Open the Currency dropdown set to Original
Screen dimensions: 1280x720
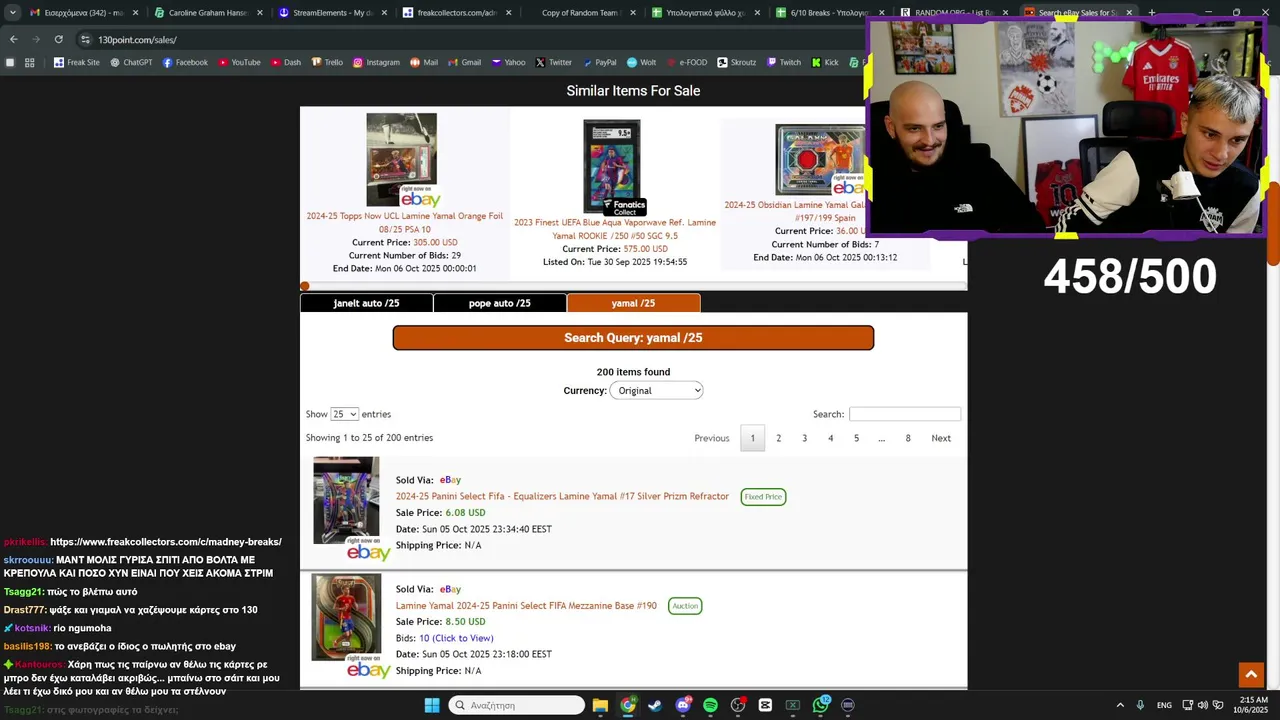click(x=656, y=390)
